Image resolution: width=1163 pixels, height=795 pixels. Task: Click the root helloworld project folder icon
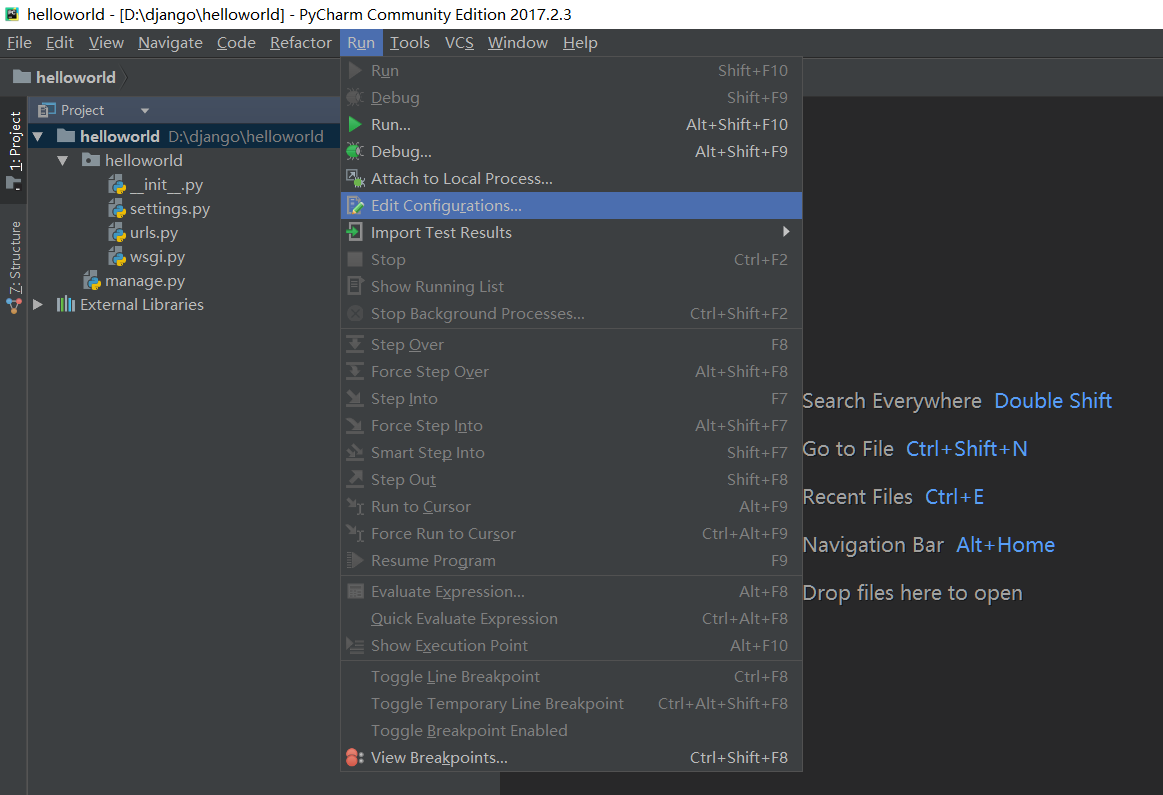pos(66,136)
